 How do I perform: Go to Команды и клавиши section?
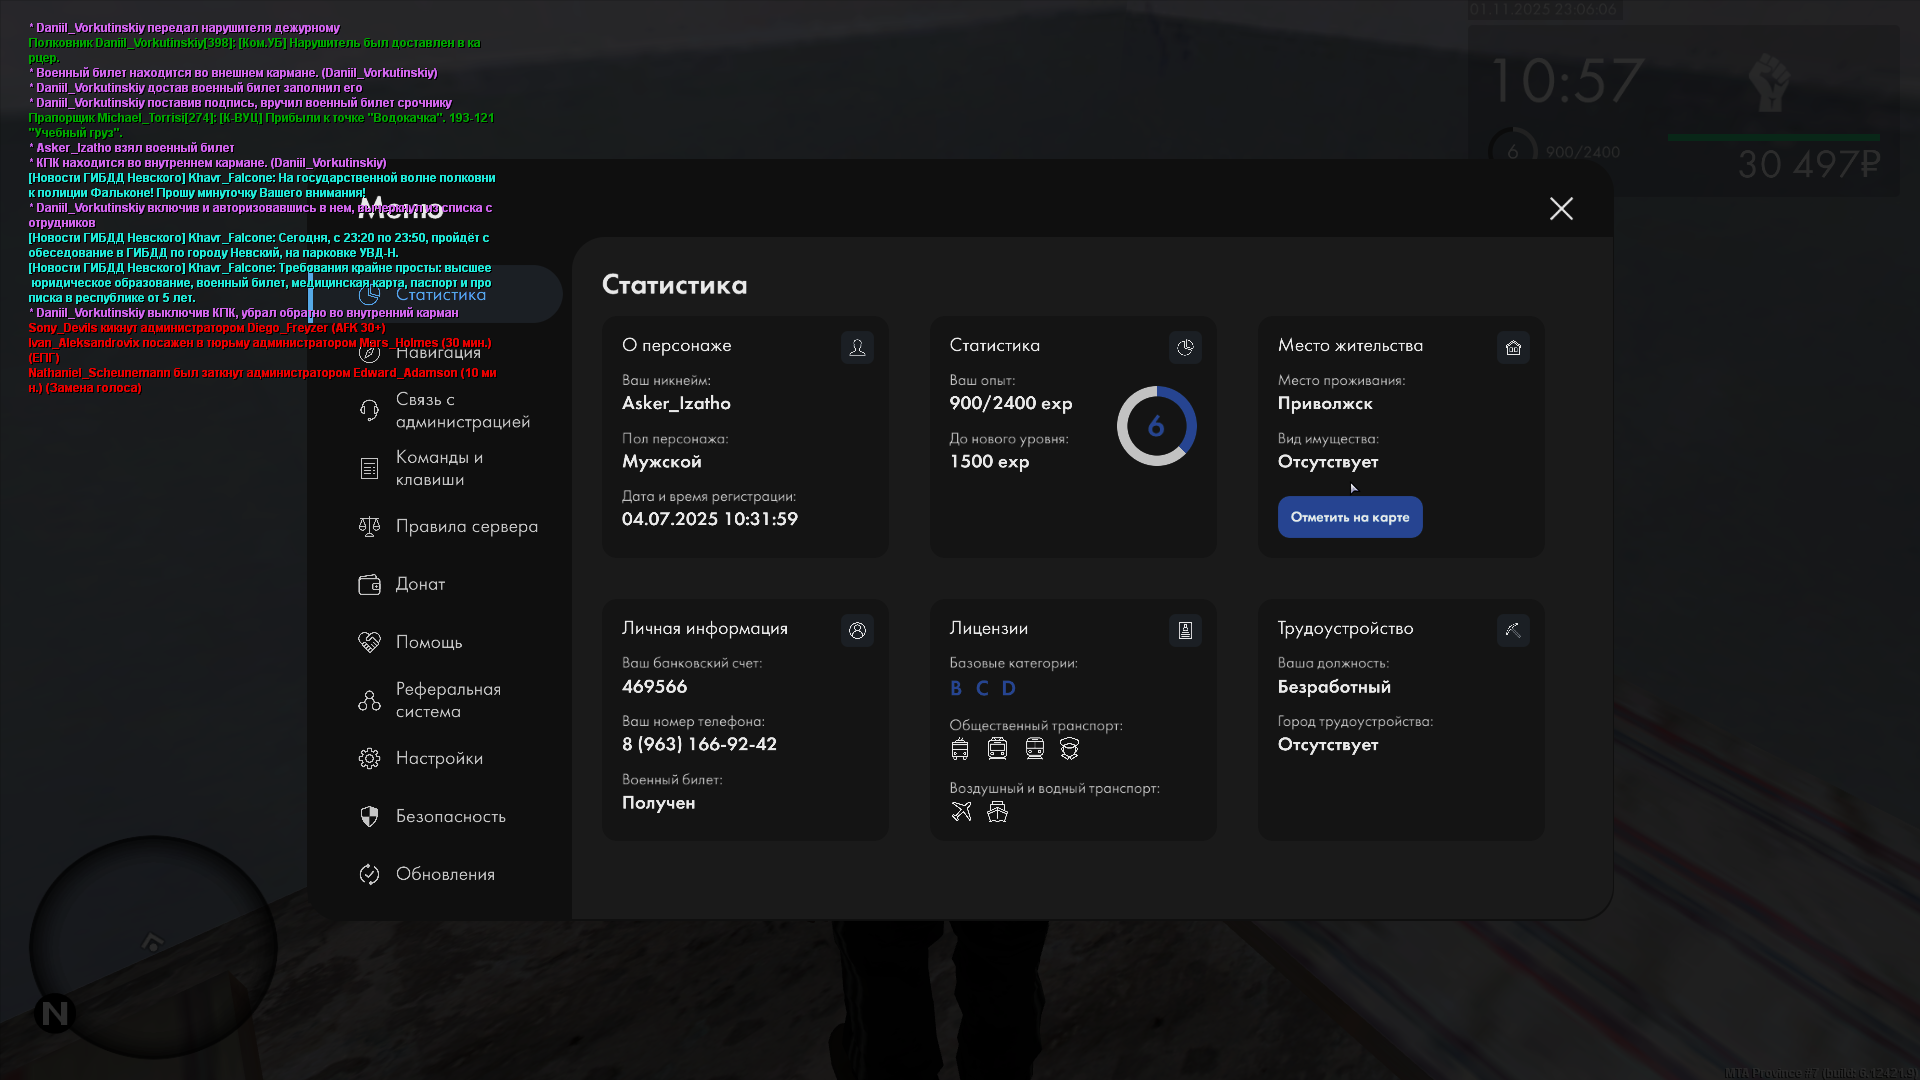tap(439, 469)
